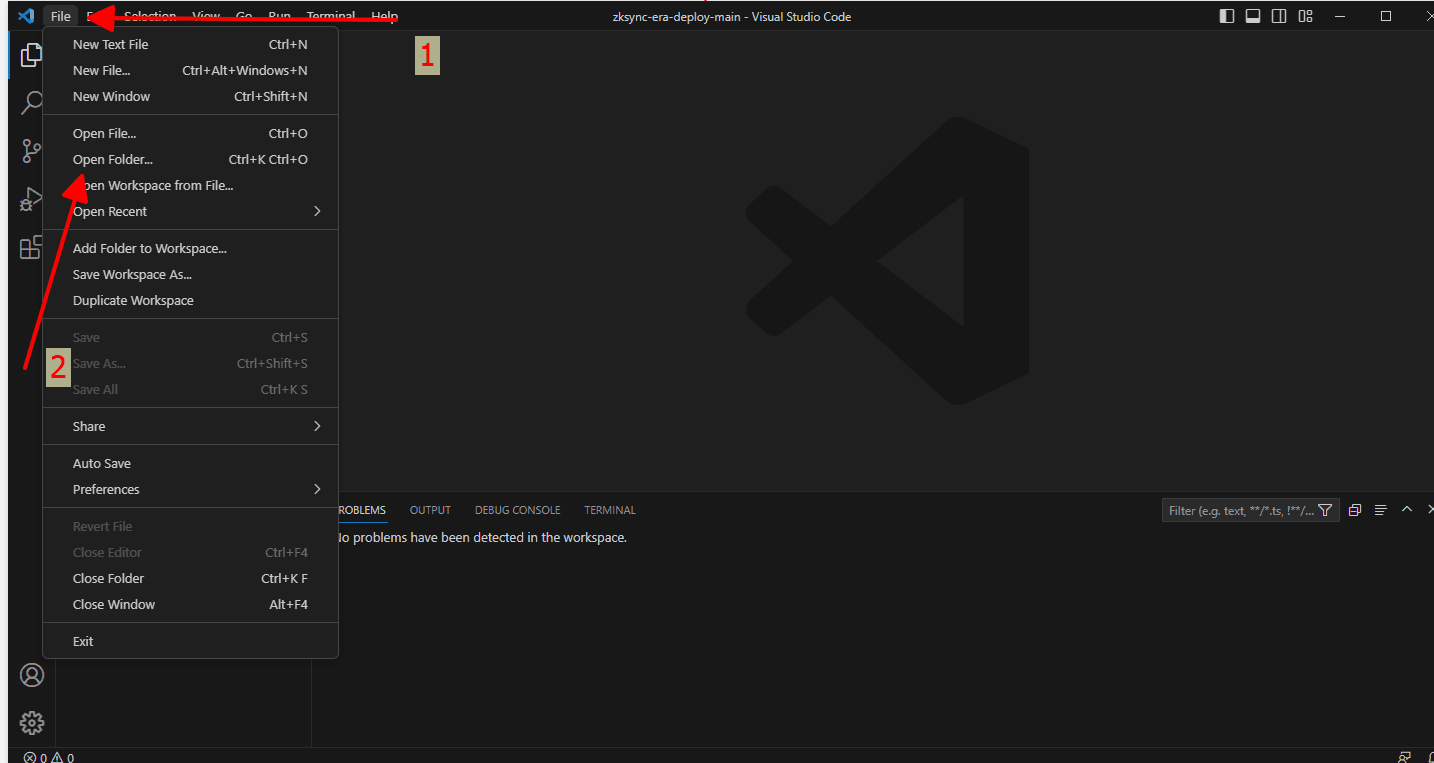Viewport: 1434px width, 763px height.
Task: Switch to the PROBLEMS panel tab
Action: tap(361, 510)
